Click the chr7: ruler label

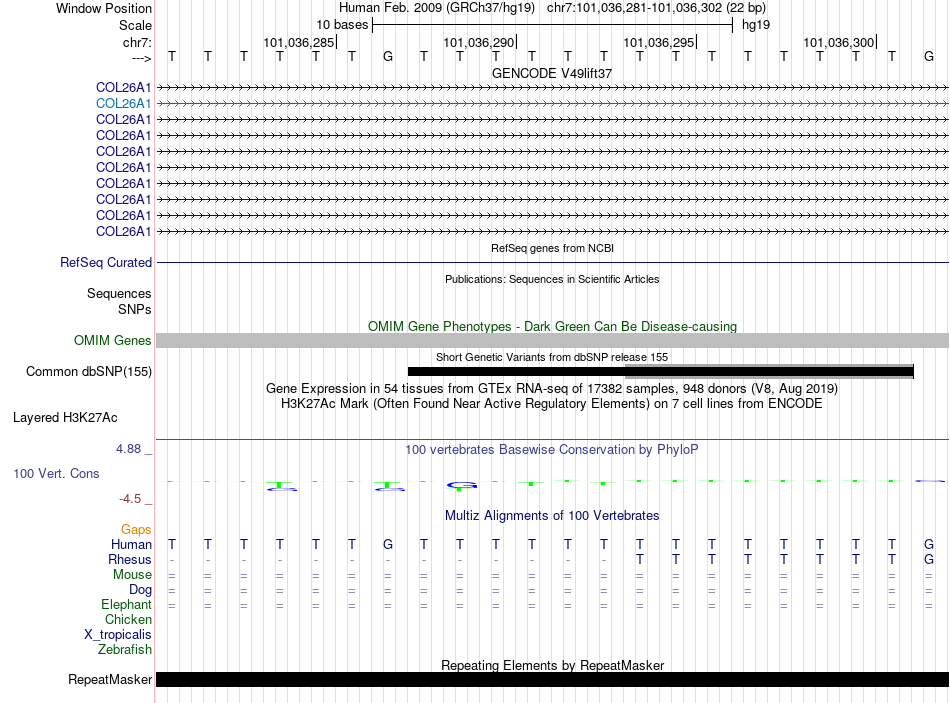137,42
